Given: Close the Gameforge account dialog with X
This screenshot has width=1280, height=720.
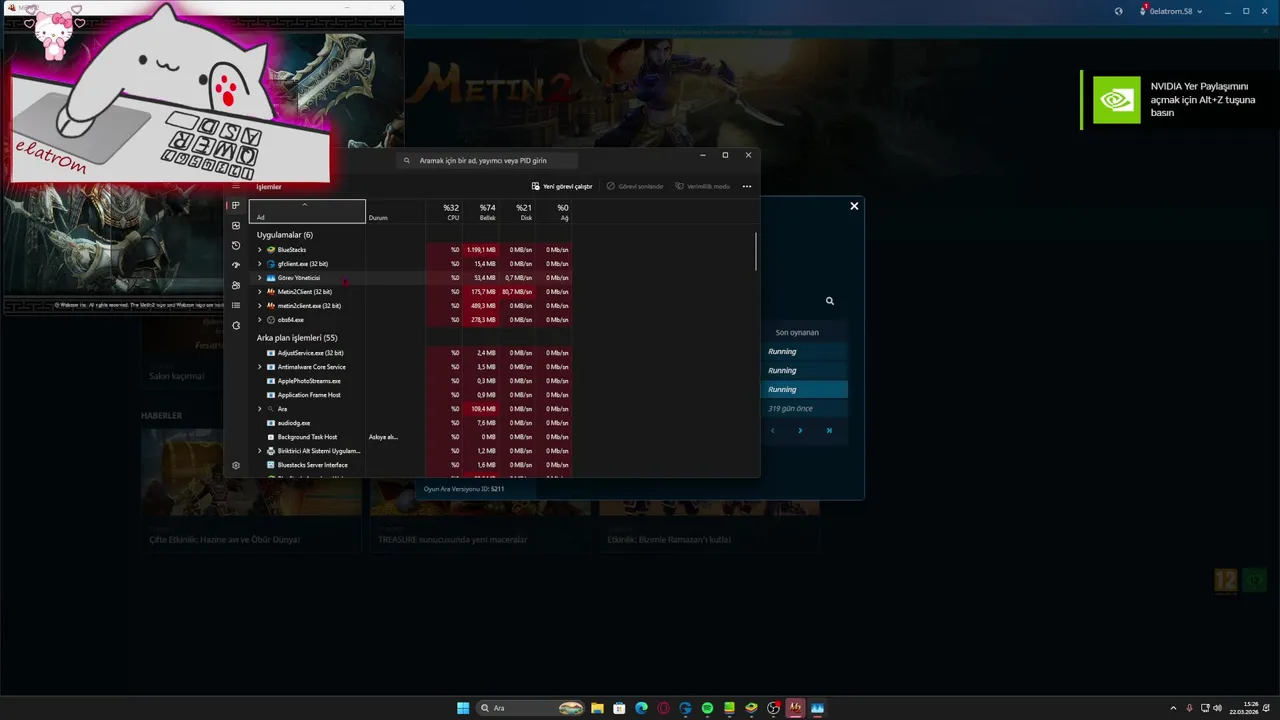Looking at the screenshot, I should [x=854, y=206].
